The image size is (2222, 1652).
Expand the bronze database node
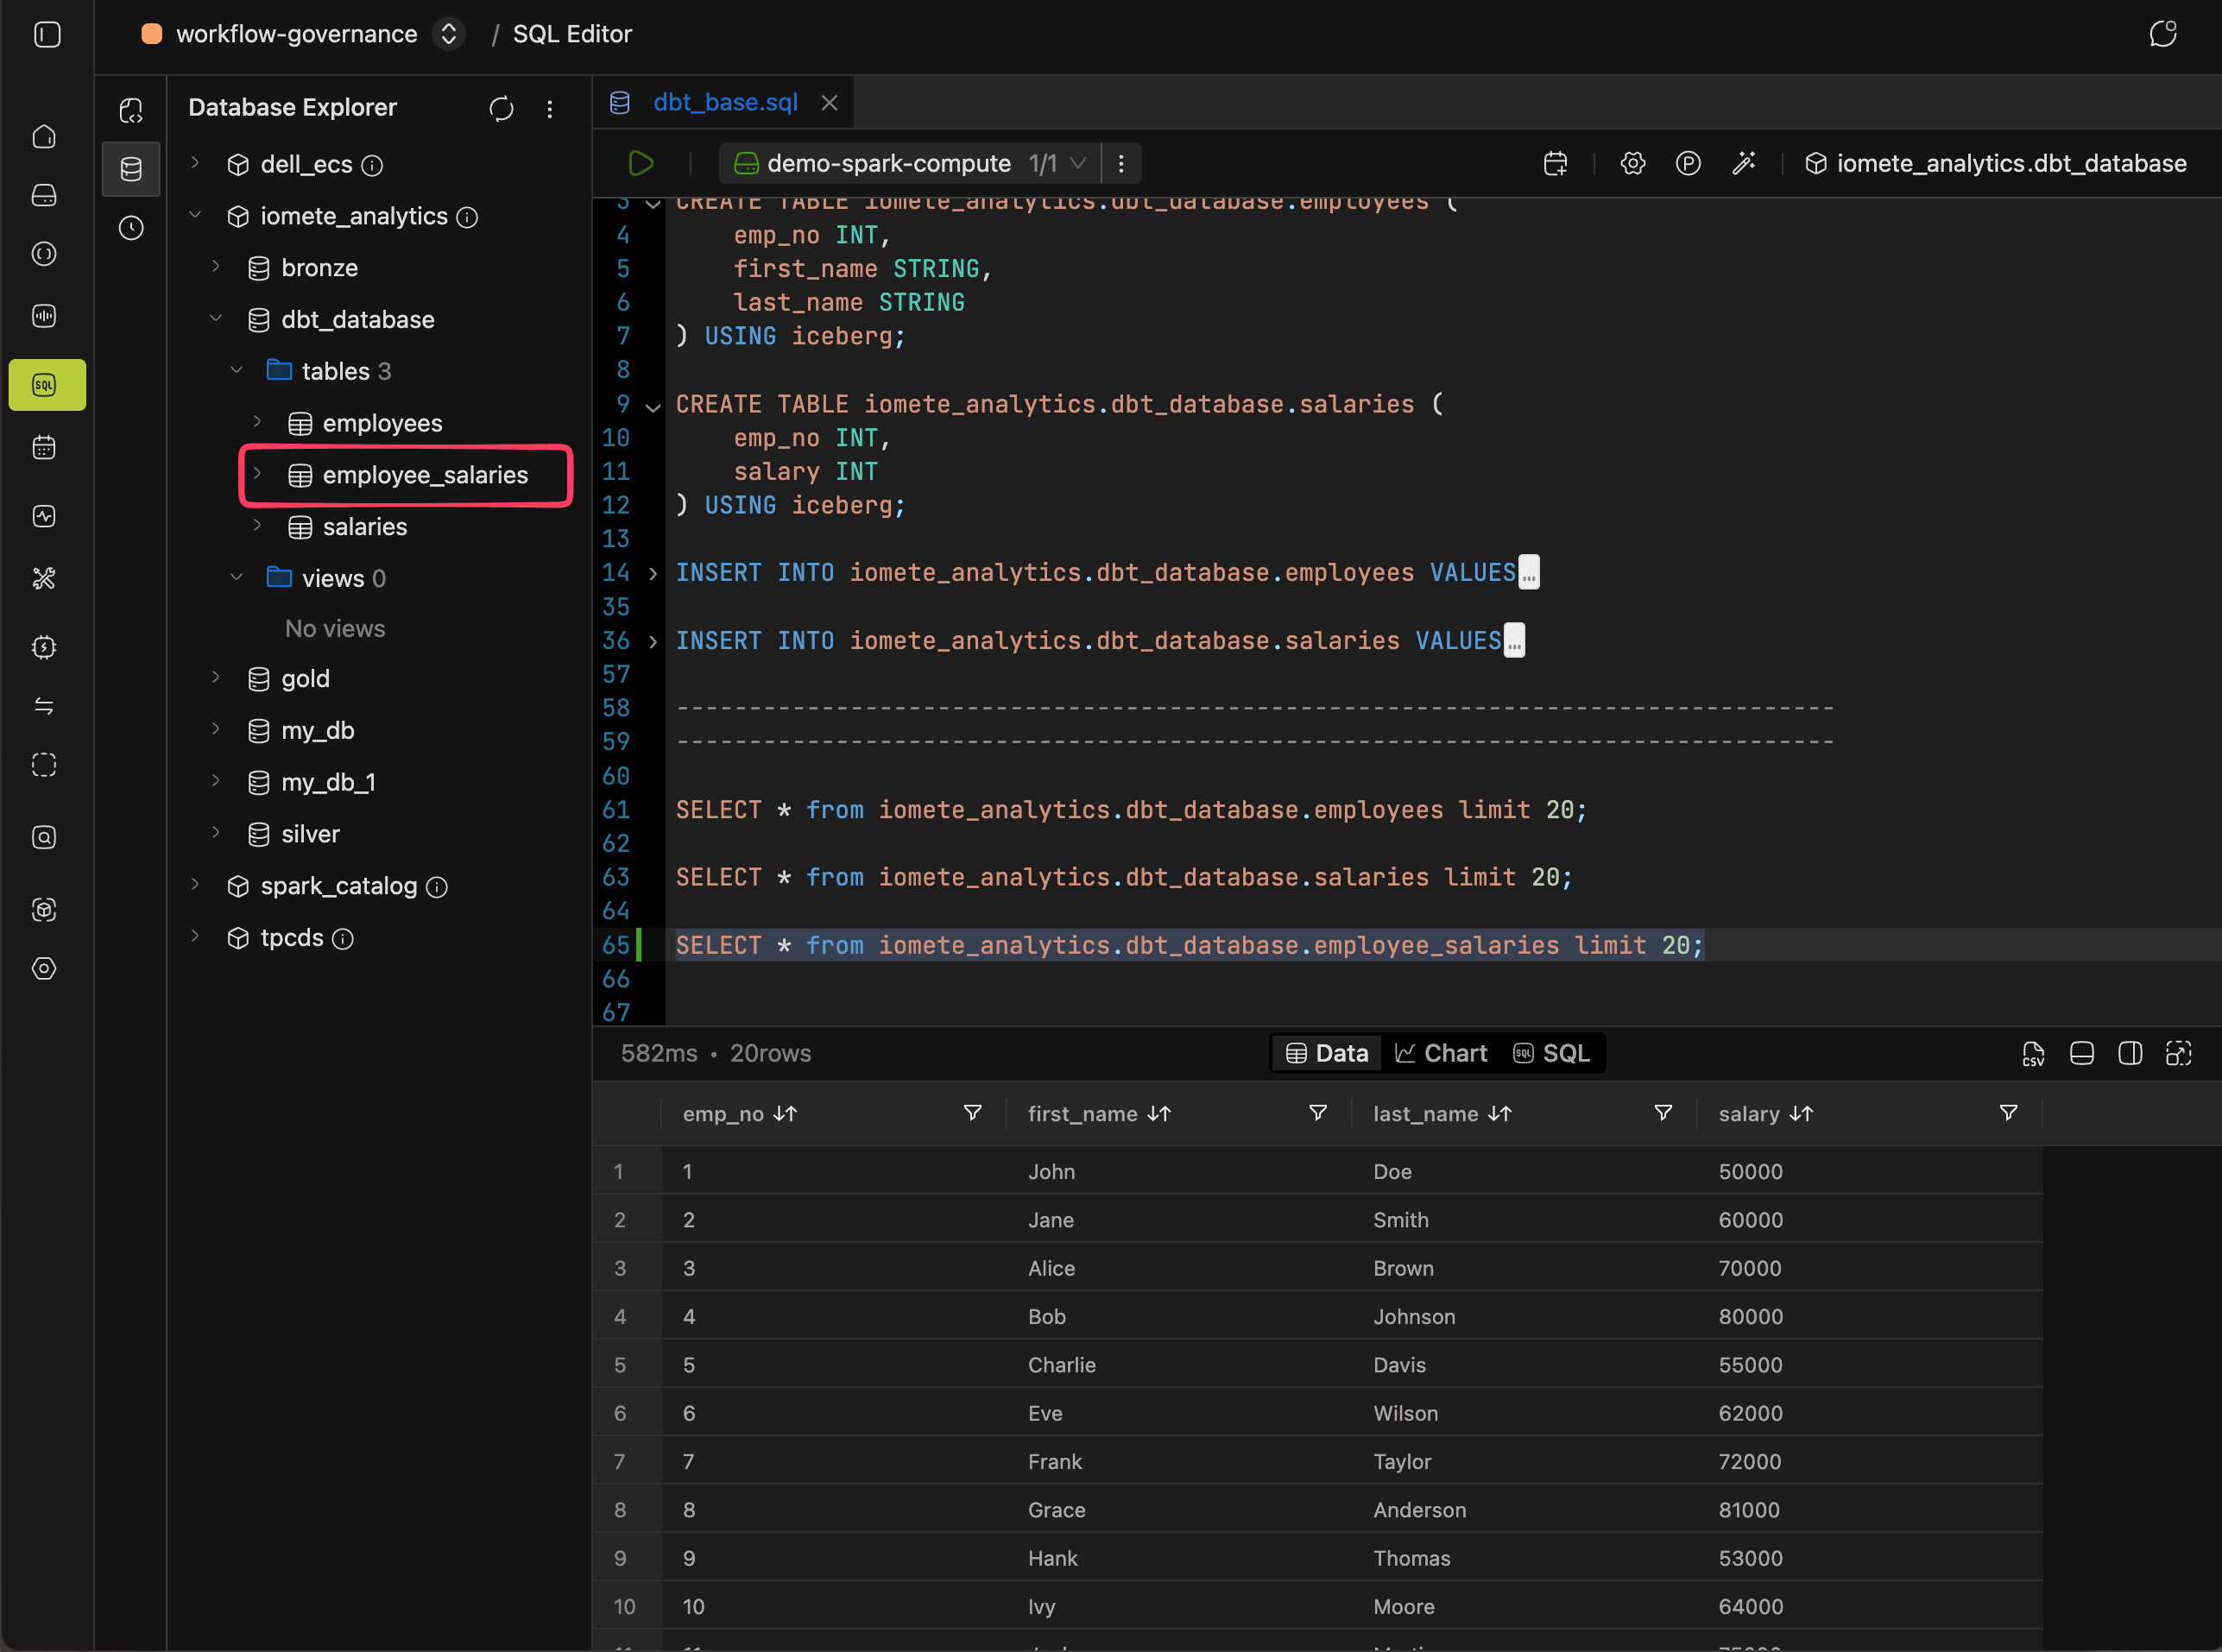[x=216, y=267]
